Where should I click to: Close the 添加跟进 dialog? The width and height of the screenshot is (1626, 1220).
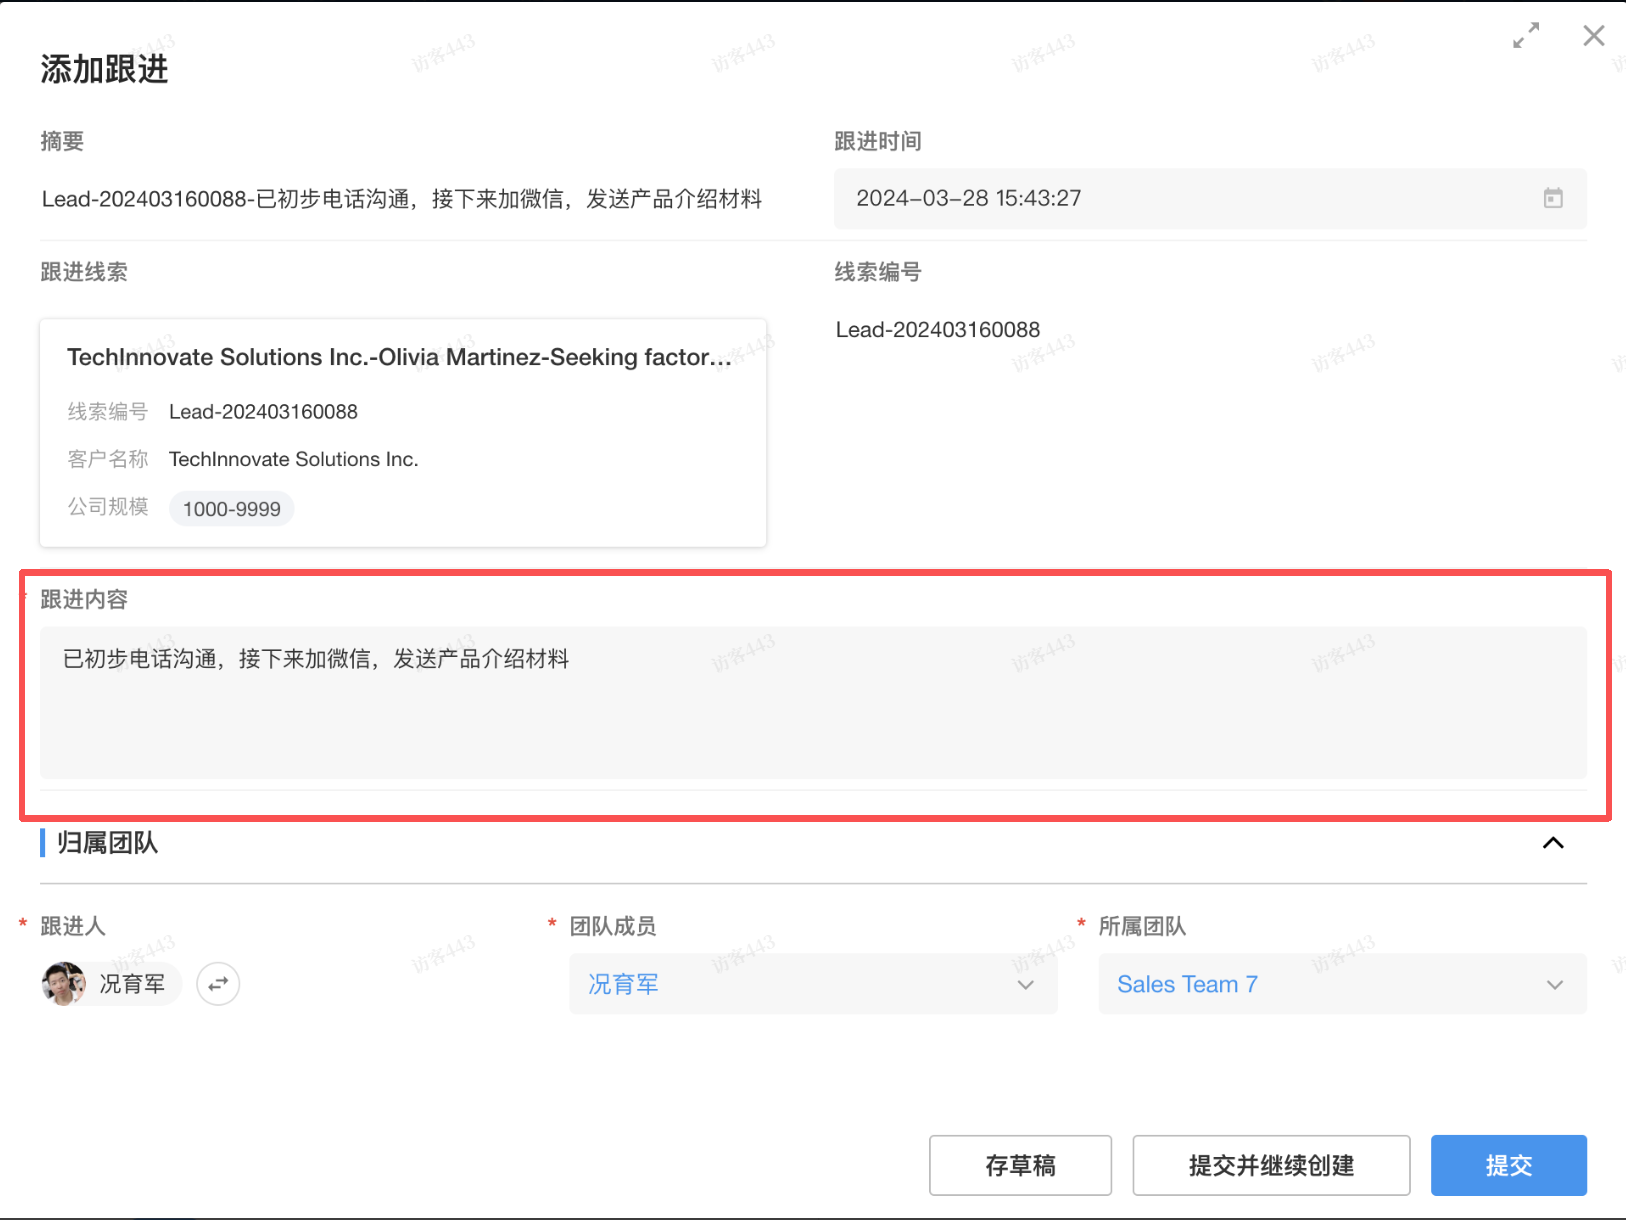[1593, 36]
